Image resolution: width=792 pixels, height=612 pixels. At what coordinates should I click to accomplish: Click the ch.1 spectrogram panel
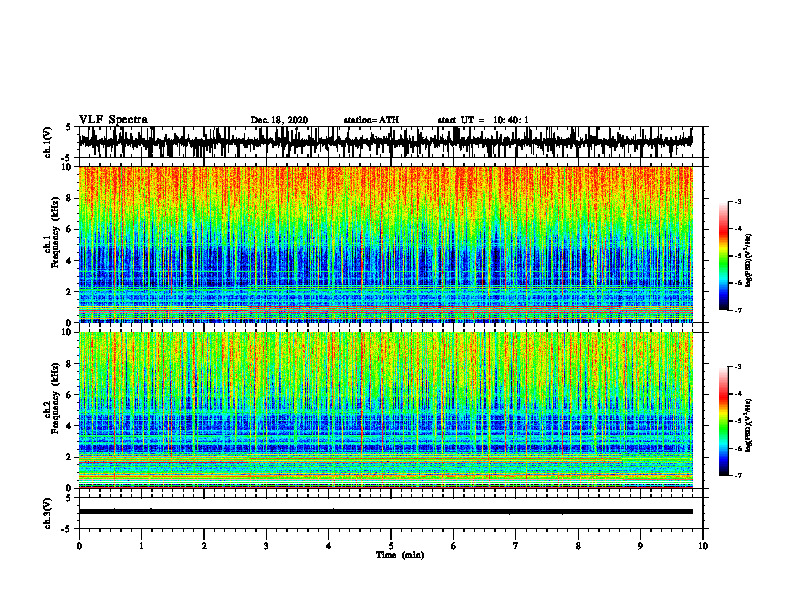pos(385,244)
